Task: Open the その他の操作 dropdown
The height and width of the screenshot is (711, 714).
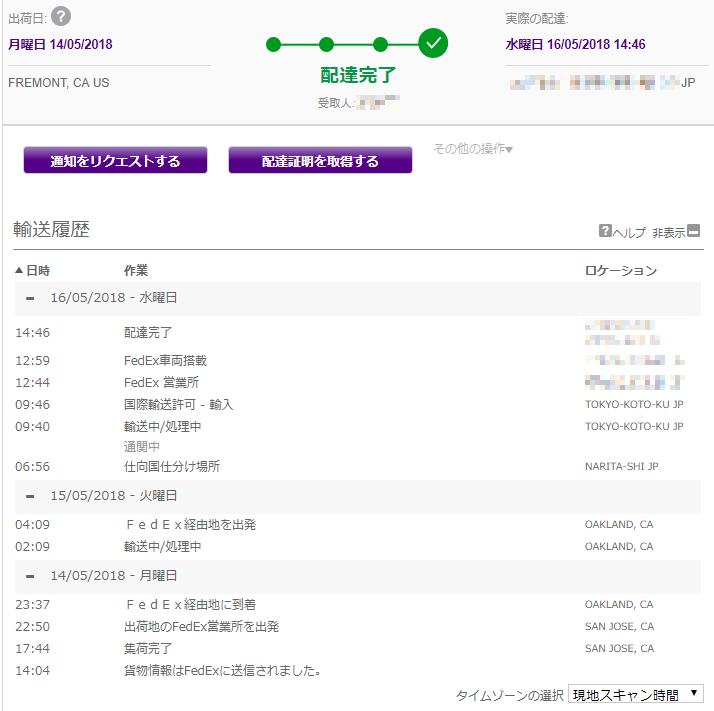Action: click(473, 149)
